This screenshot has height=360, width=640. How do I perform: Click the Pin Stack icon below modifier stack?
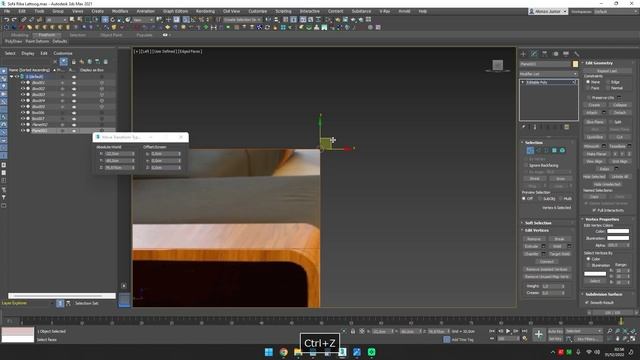(x=524, y=127)
